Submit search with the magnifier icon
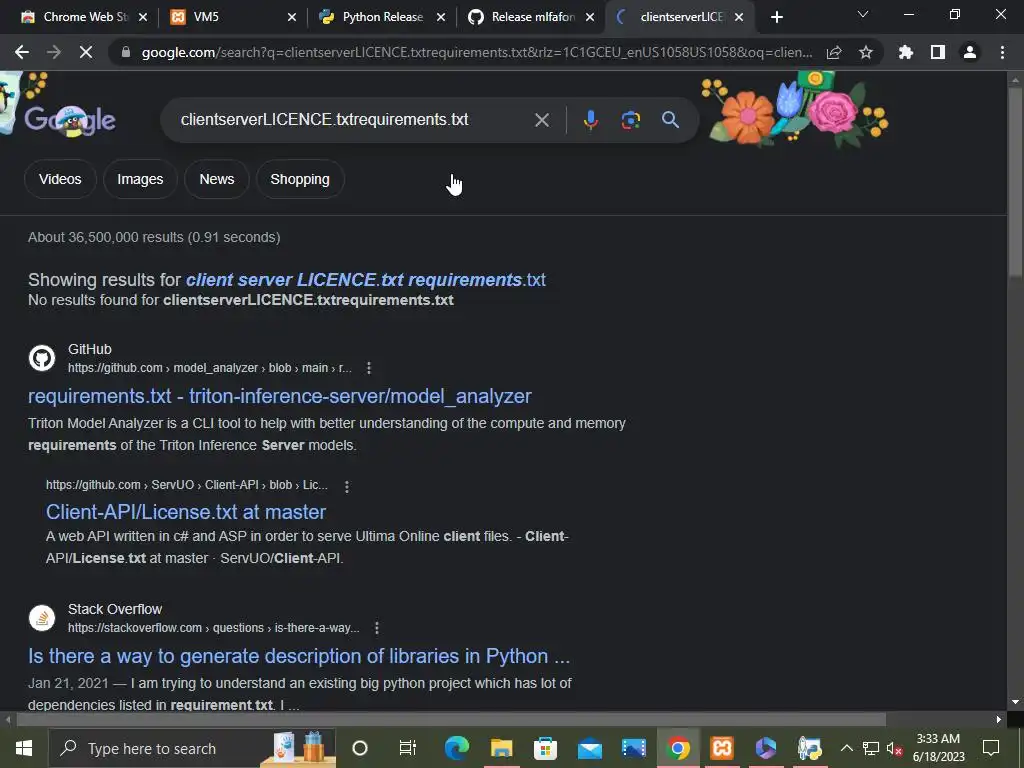Viewport: 1024px width, 768px height. coord(670,120)
